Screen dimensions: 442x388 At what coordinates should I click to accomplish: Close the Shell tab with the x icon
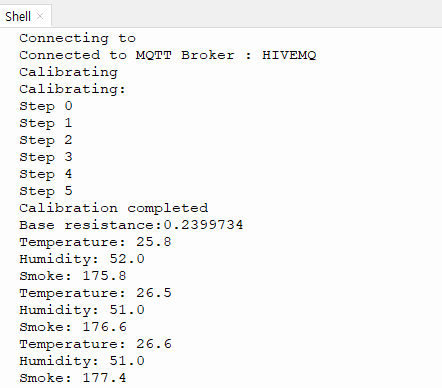[x=40, y=16]
